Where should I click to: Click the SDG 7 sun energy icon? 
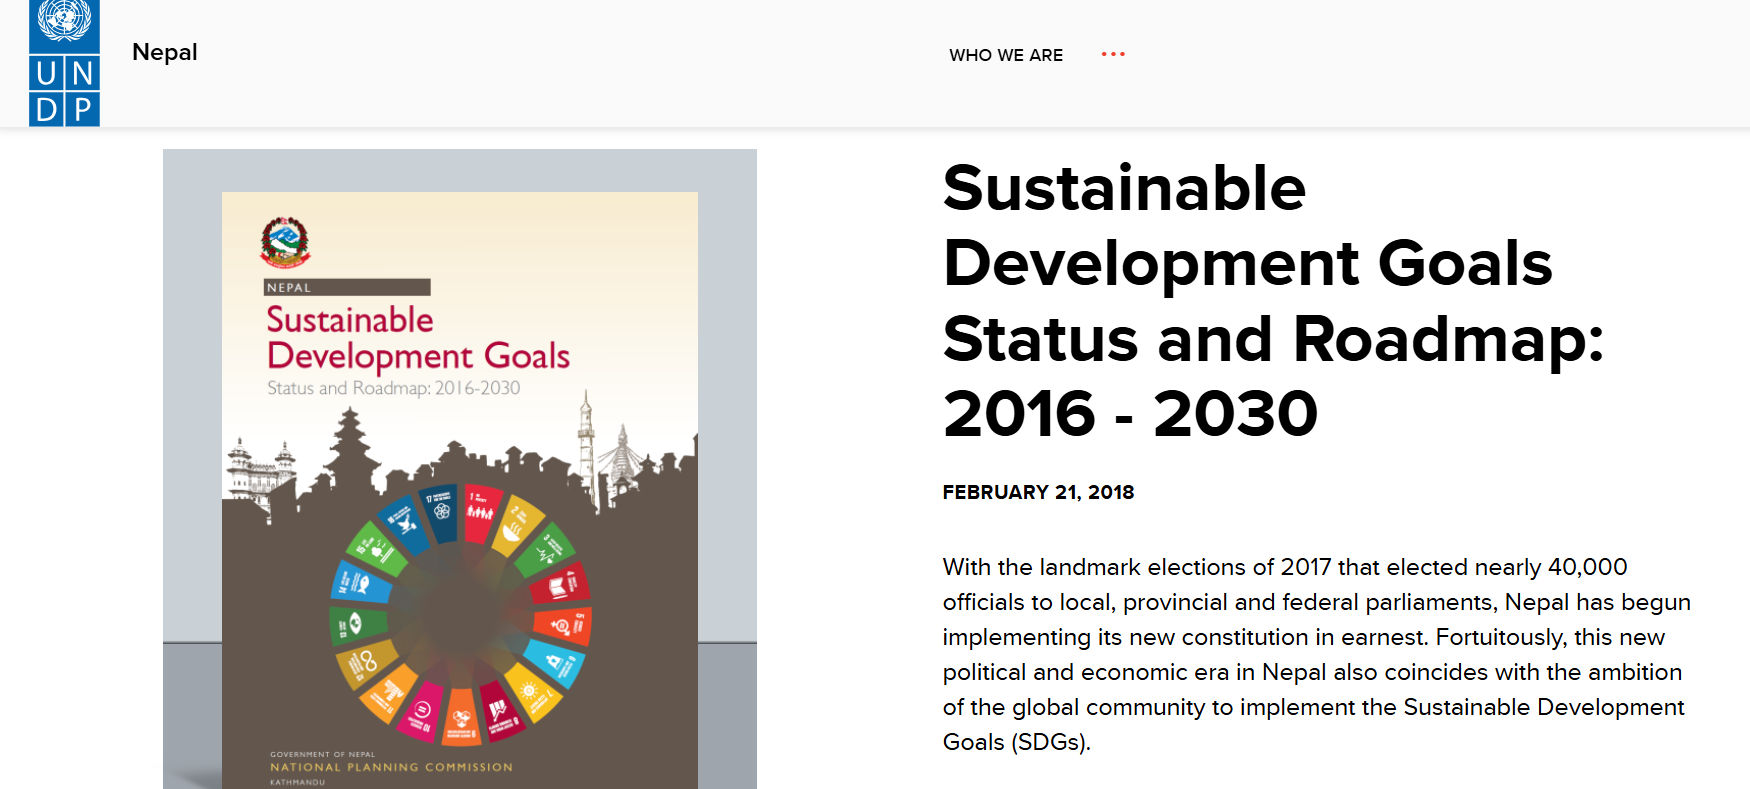tap(531, 694)
